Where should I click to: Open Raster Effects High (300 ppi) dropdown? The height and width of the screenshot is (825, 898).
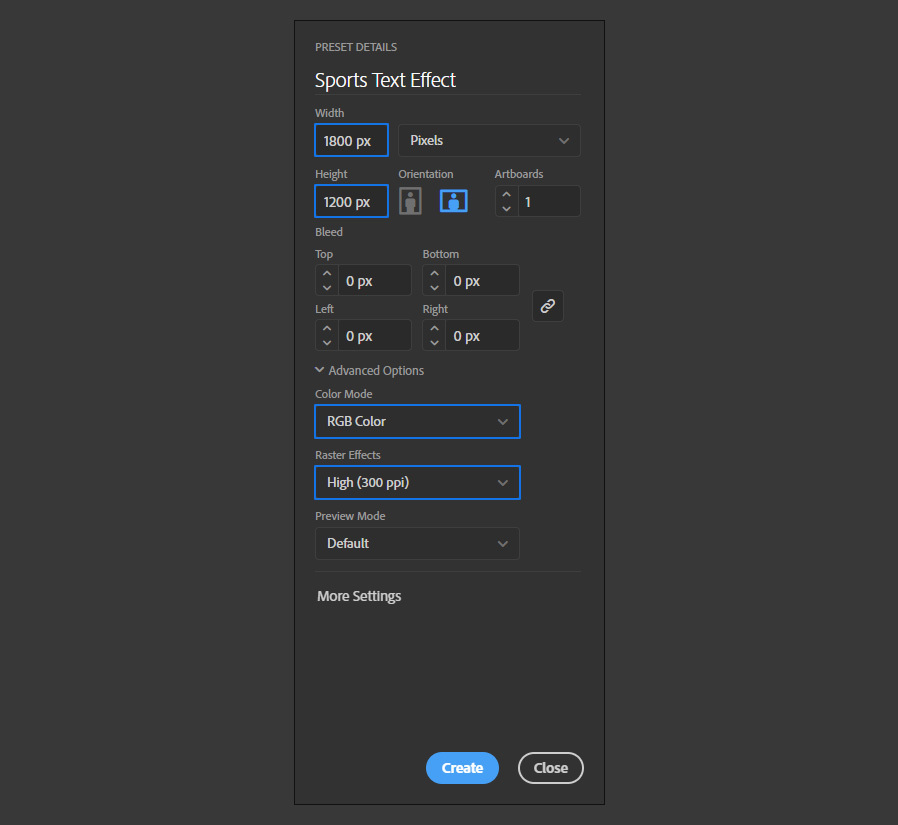418,483
